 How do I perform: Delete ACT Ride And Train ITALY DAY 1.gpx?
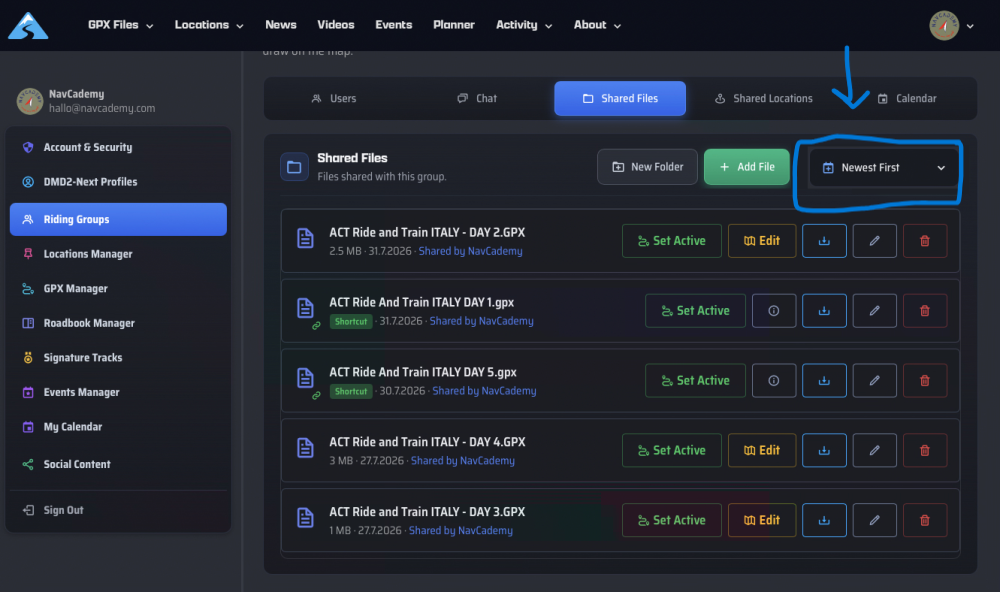pos(925,311)
